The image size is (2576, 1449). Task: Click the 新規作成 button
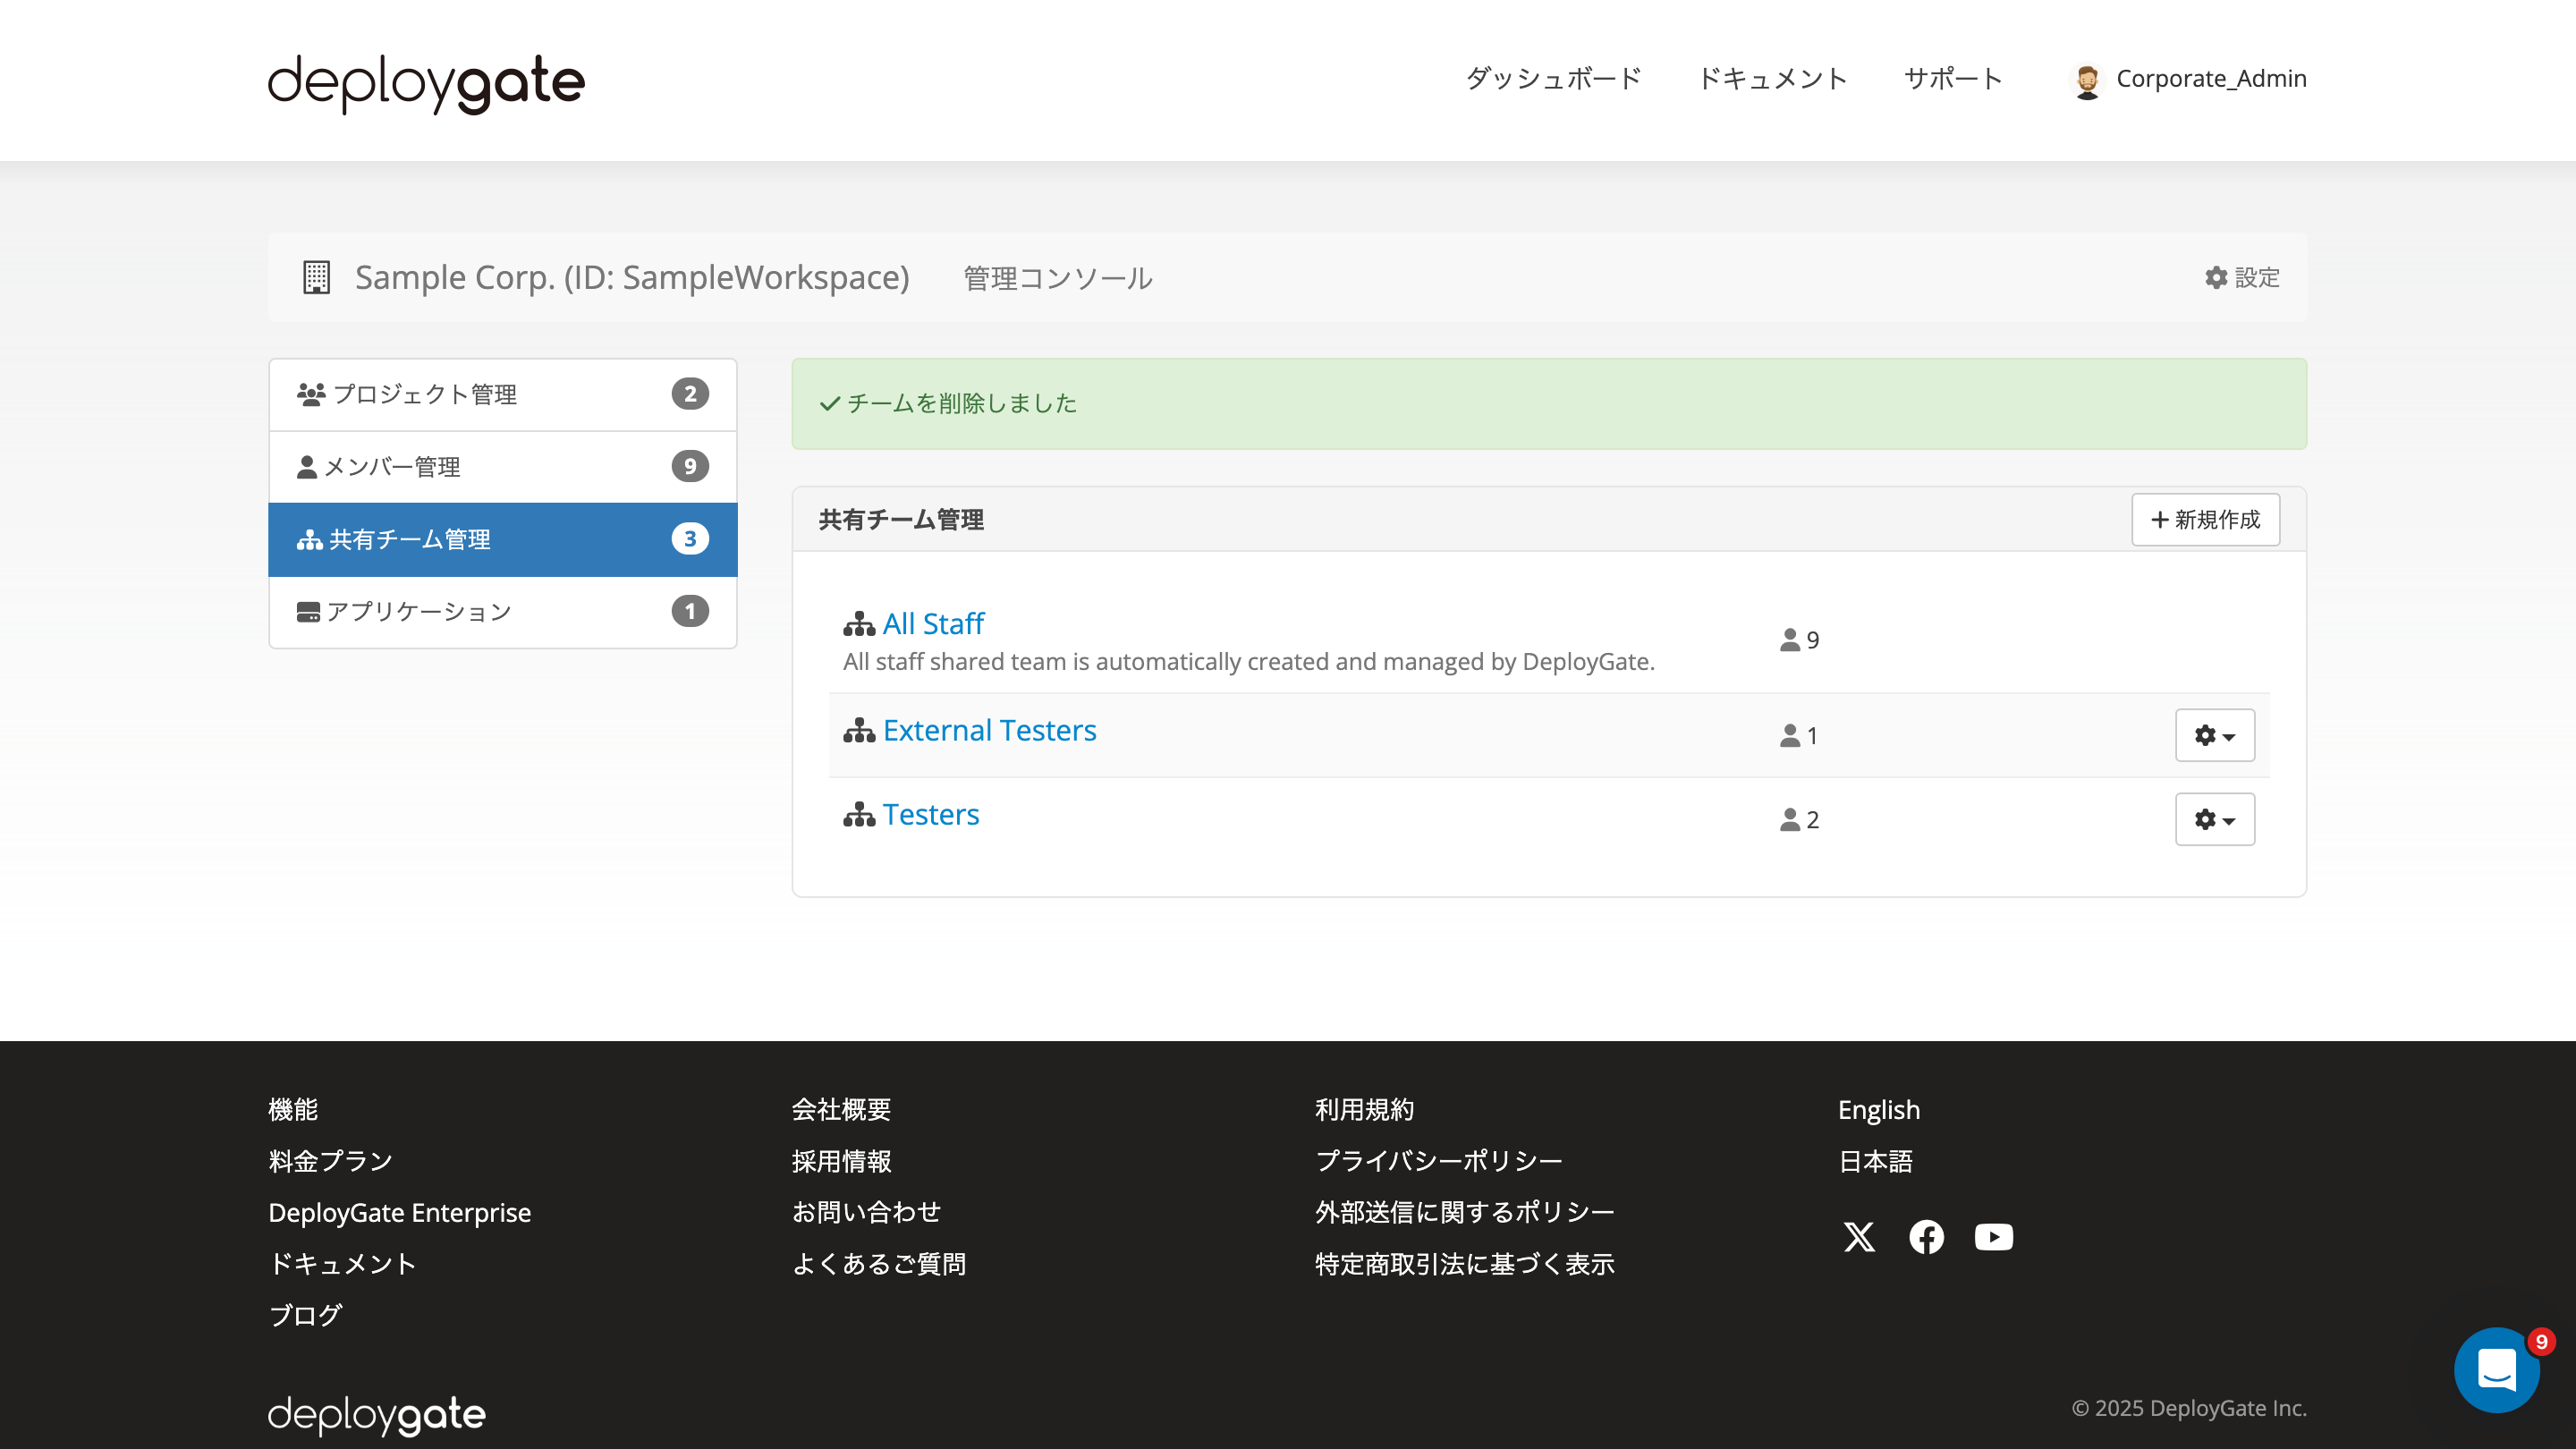point(2206,520)
